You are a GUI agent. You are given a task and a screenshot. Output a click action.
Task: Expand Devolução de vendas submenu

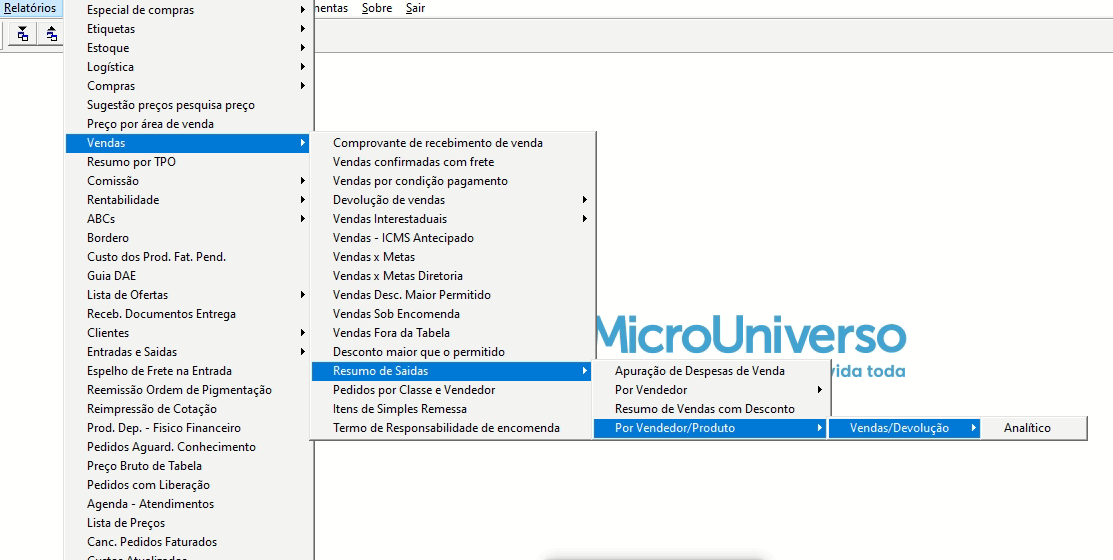[x=451, y=200]
